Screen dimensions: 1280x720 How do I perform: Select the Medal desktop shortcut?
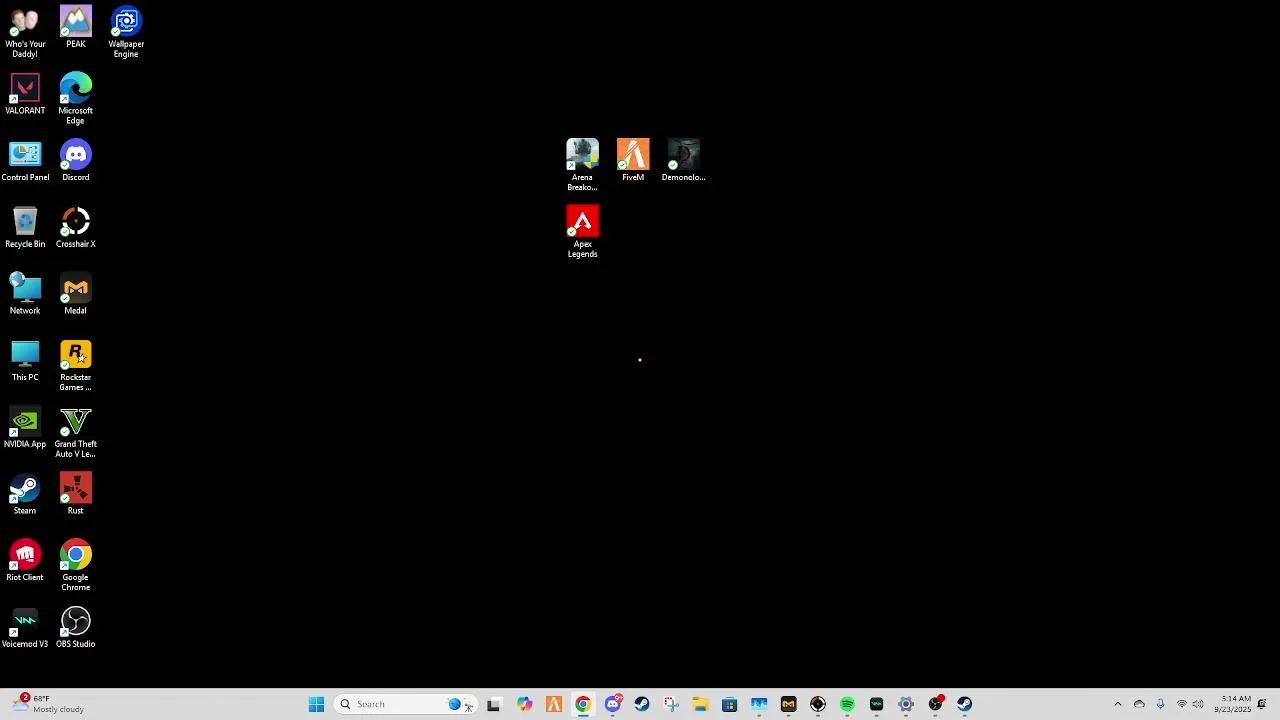(x=76, y=294)
